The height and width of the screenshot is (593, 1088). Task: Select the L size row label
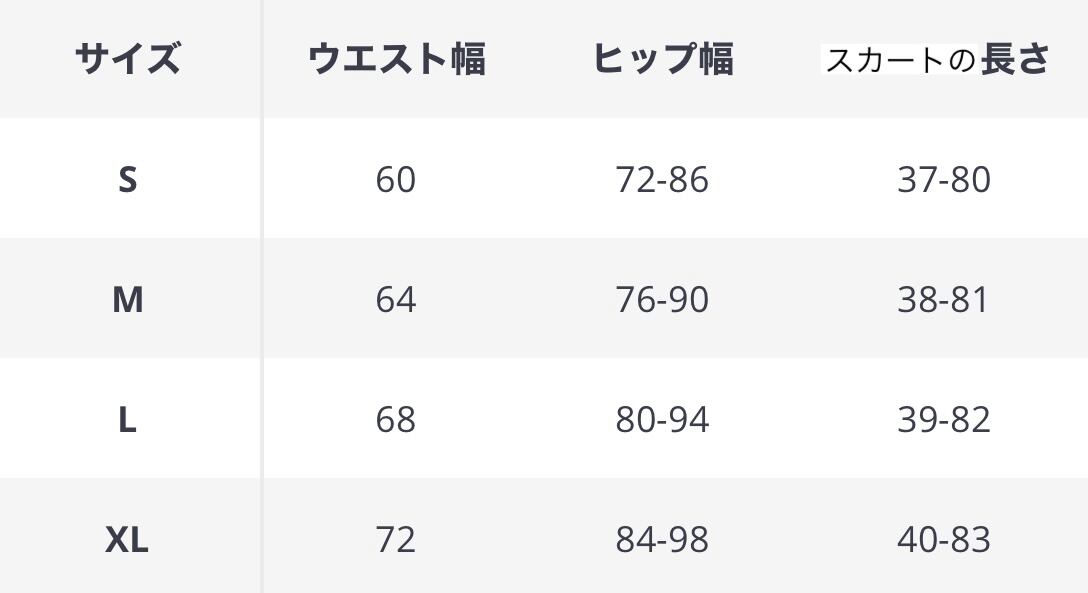point(127,419)
